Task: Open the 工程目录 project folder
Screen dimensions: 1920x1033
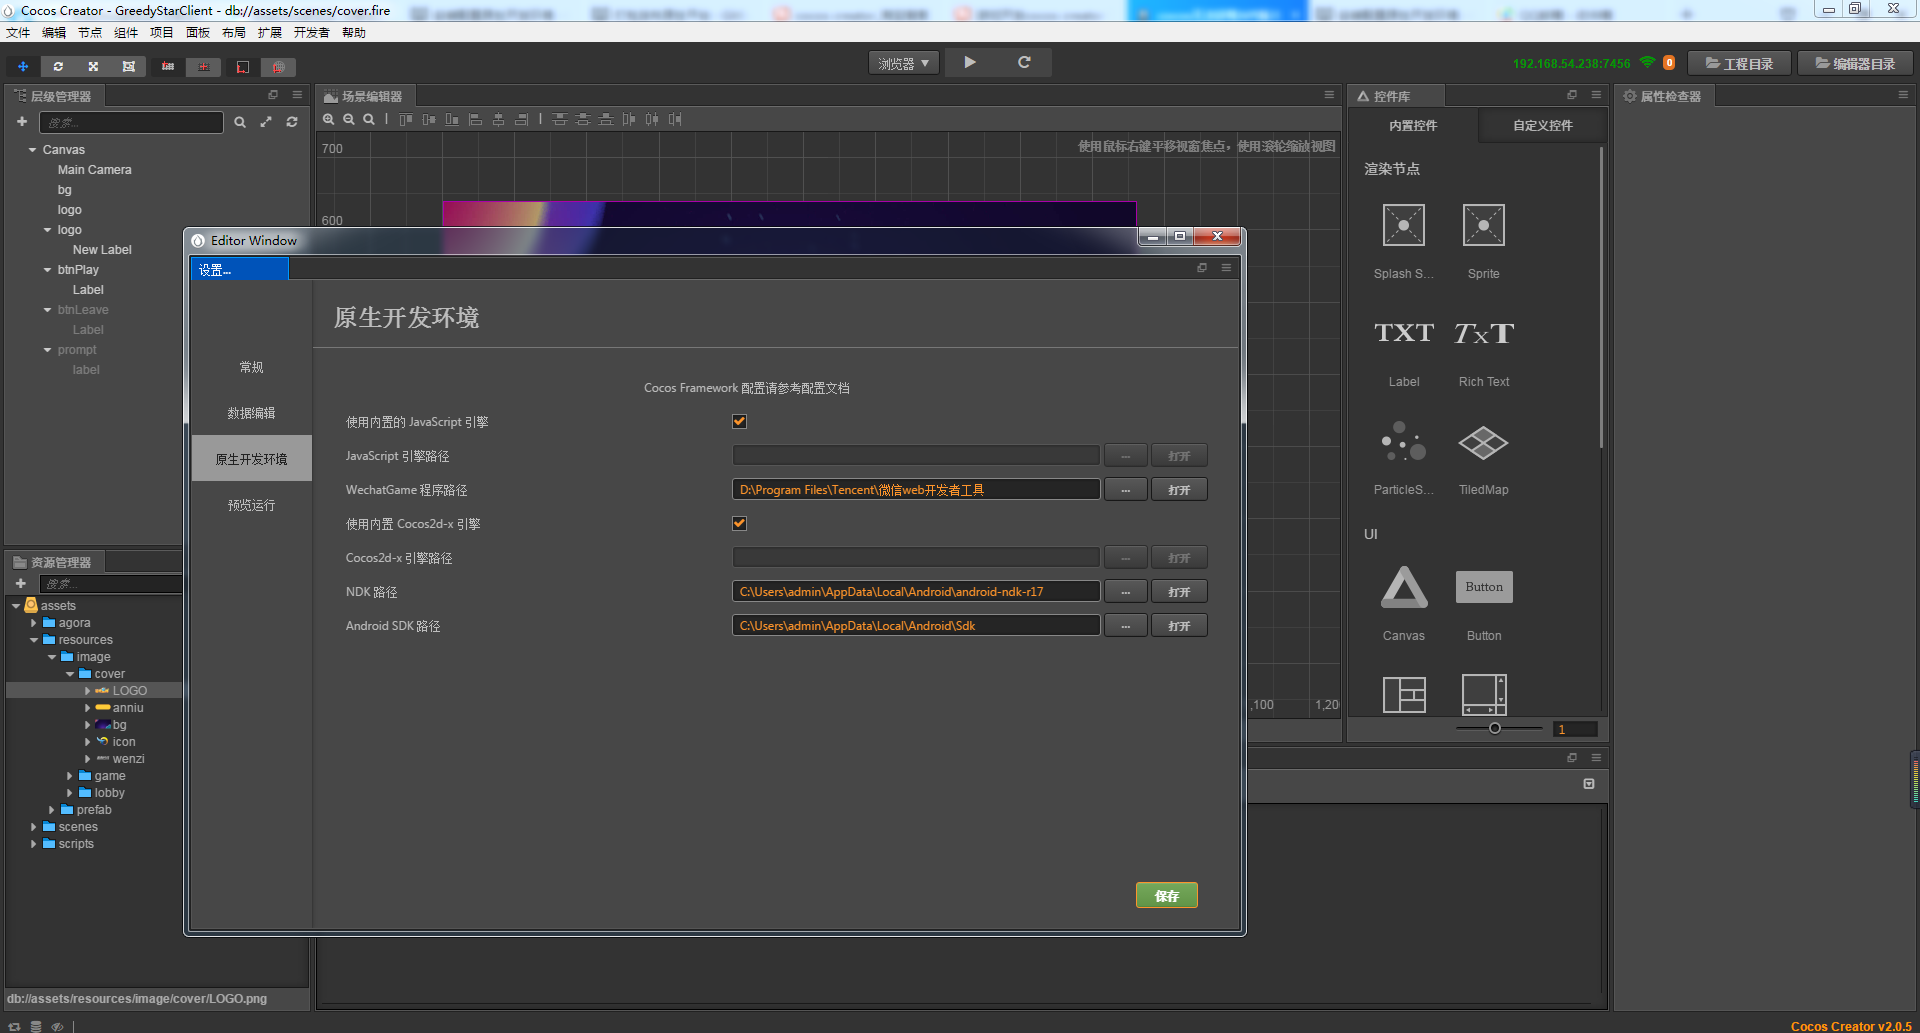Action: tap(1740, 63)
